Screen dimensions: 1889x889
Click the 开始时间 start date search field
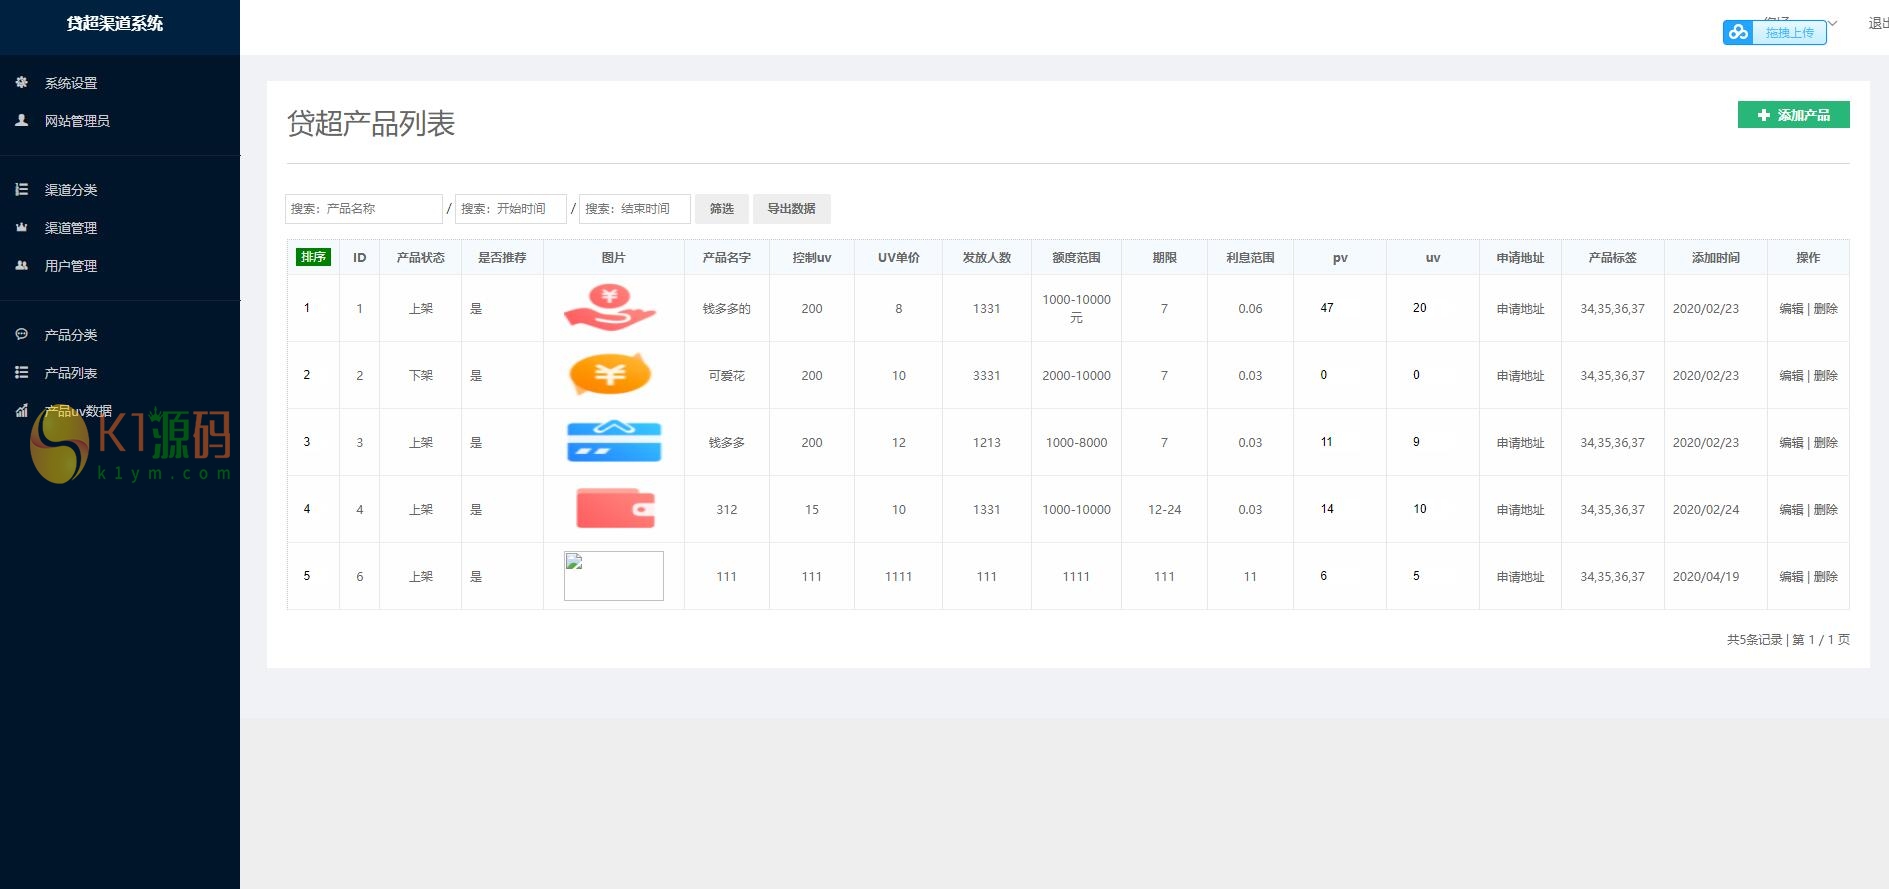point(510,209)
